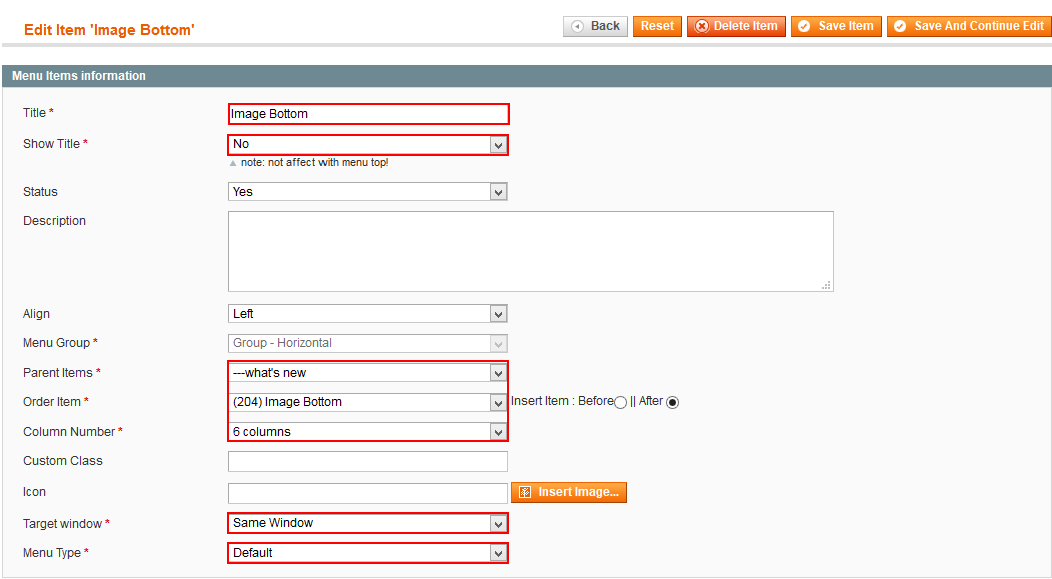Screen dimensions: 1052x579
Task: Expand the Column Number dropdown
Action: click(x=368, y=432)
